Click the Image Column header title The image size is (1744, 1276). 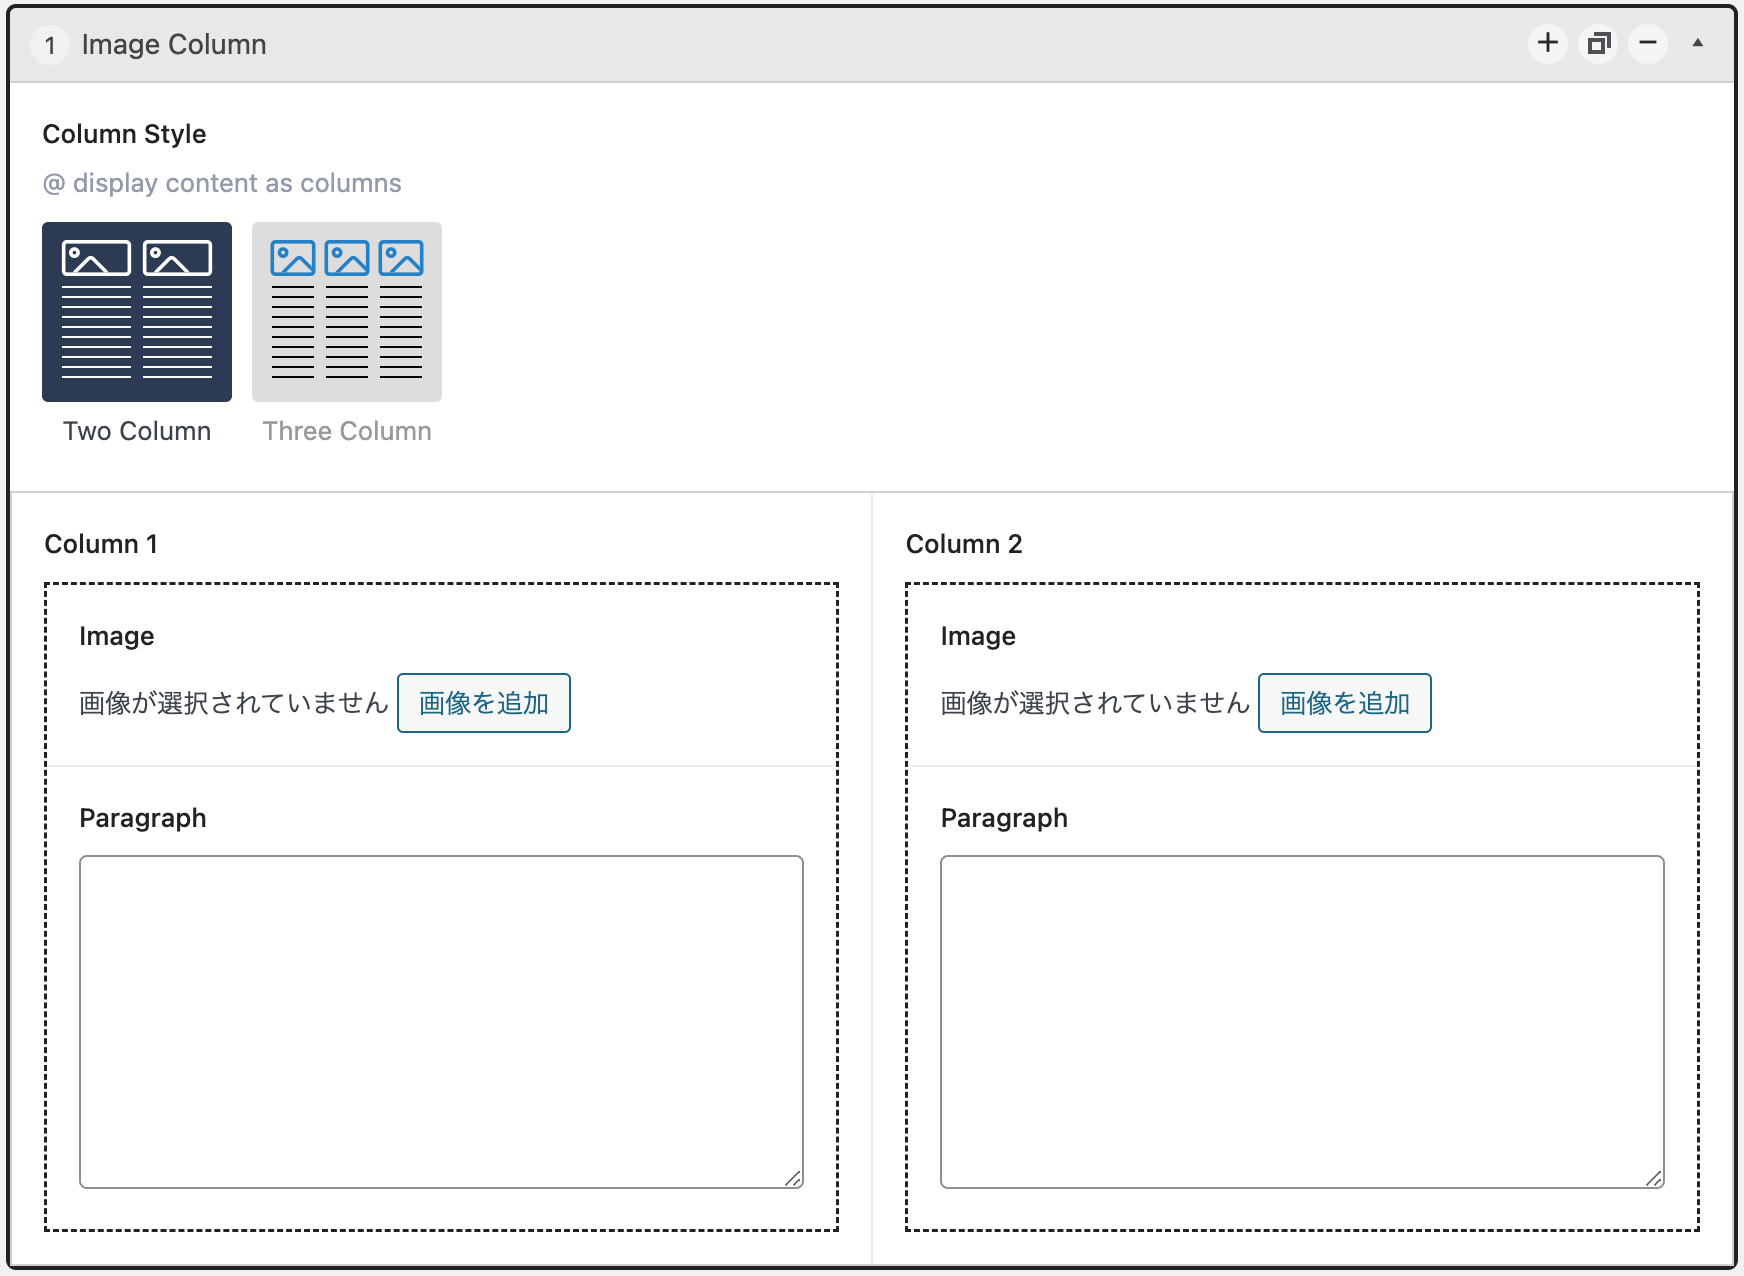pyautogui.click(x=174, y=45)
